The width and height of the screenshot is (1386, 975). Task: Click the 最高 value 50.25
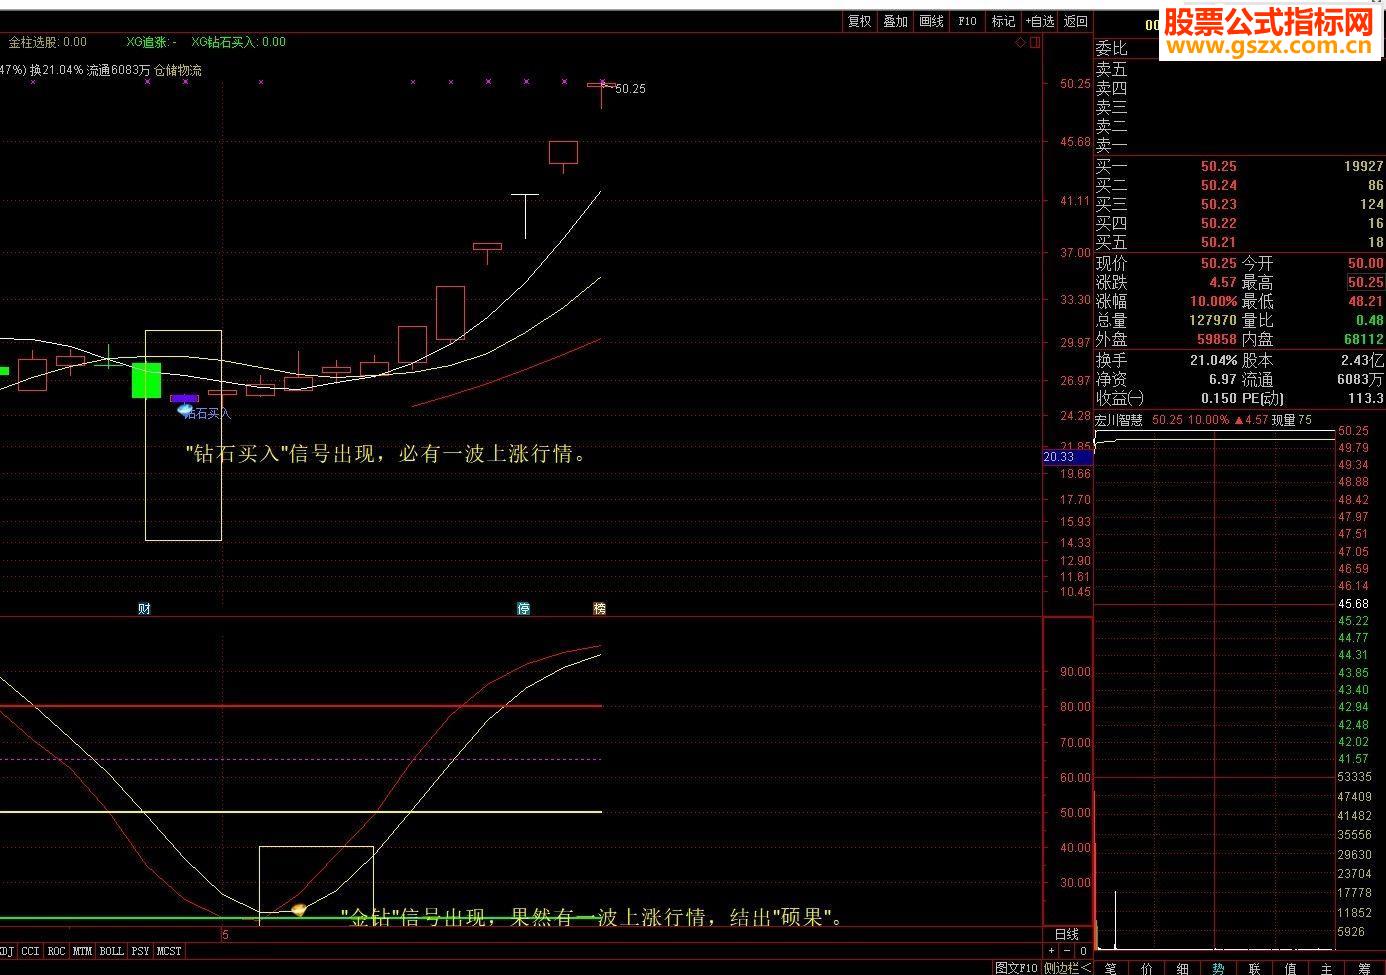[x=1365, y=282]
